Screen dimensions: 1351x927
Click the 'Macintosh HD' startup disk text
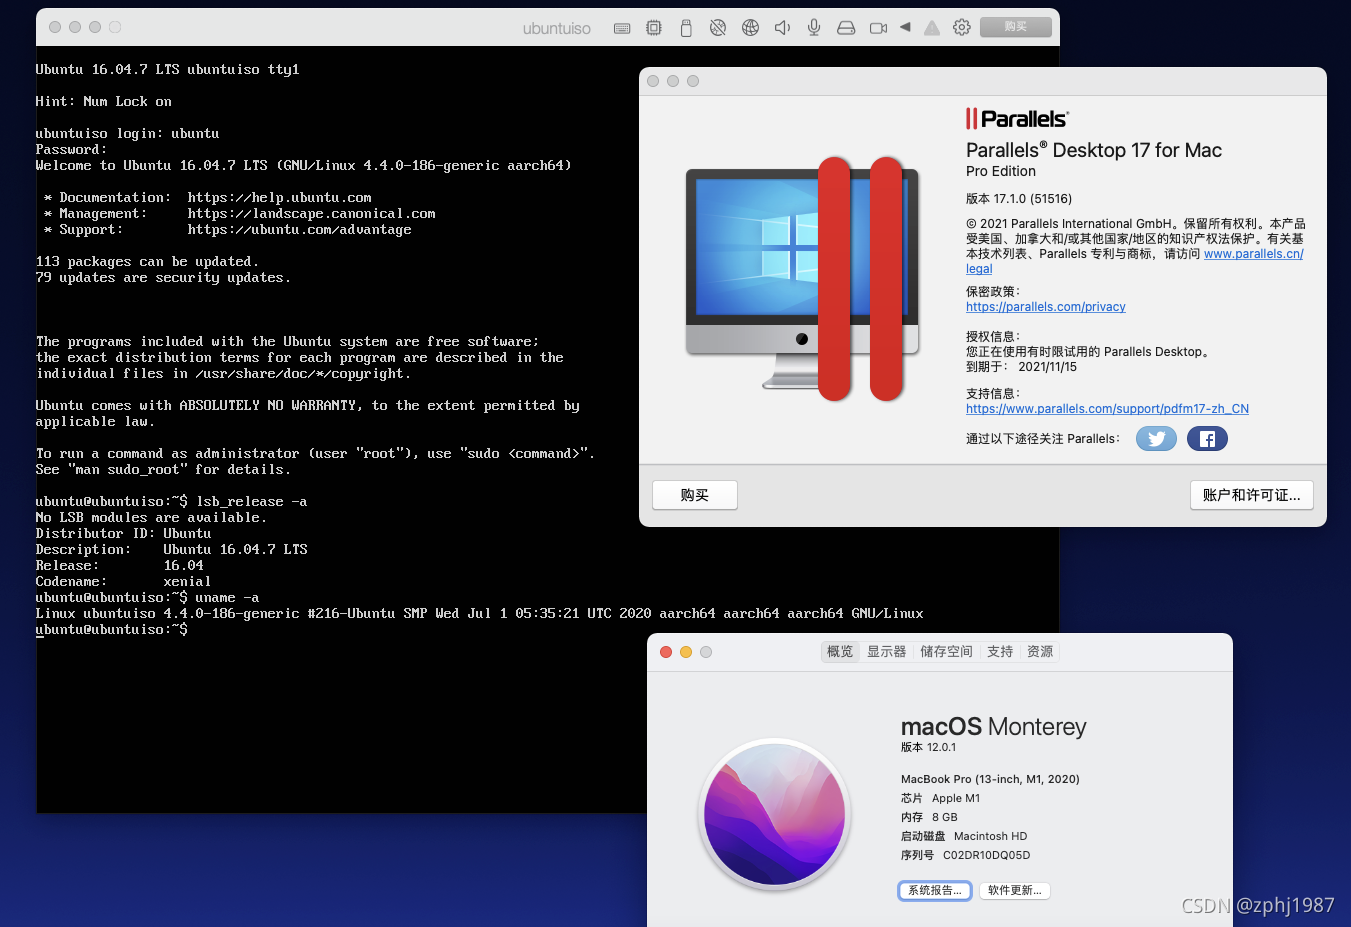[990, 836]
